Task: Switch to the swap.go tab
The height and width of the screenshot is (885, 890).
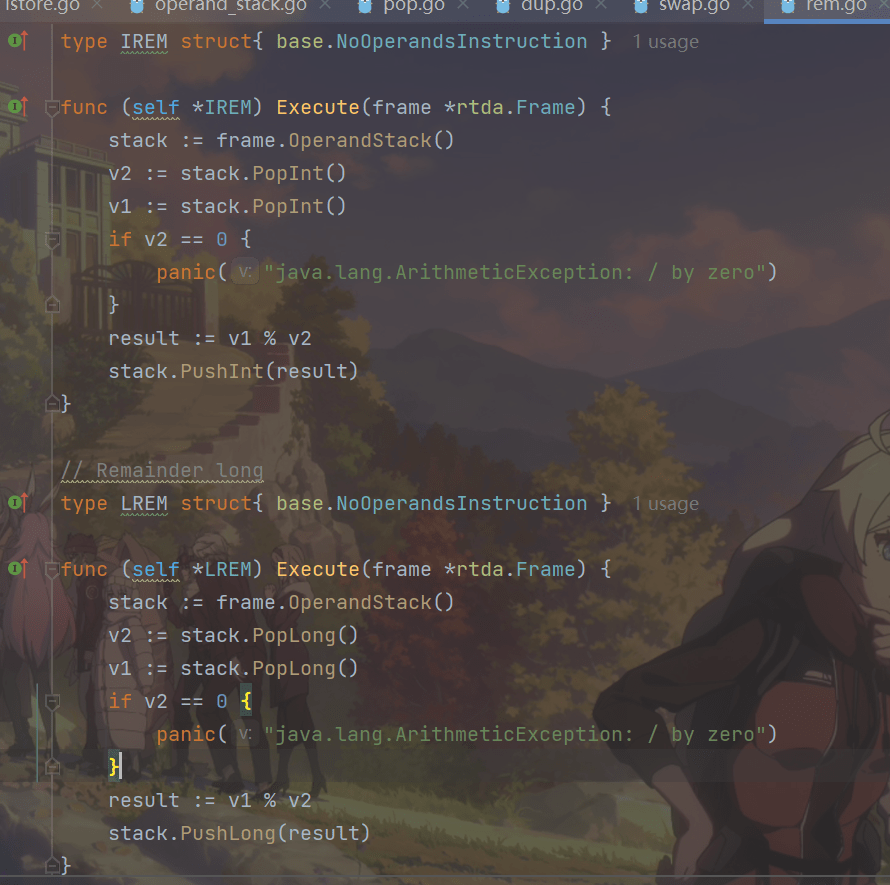Action: pyautogui.click(x=694, y=7)
